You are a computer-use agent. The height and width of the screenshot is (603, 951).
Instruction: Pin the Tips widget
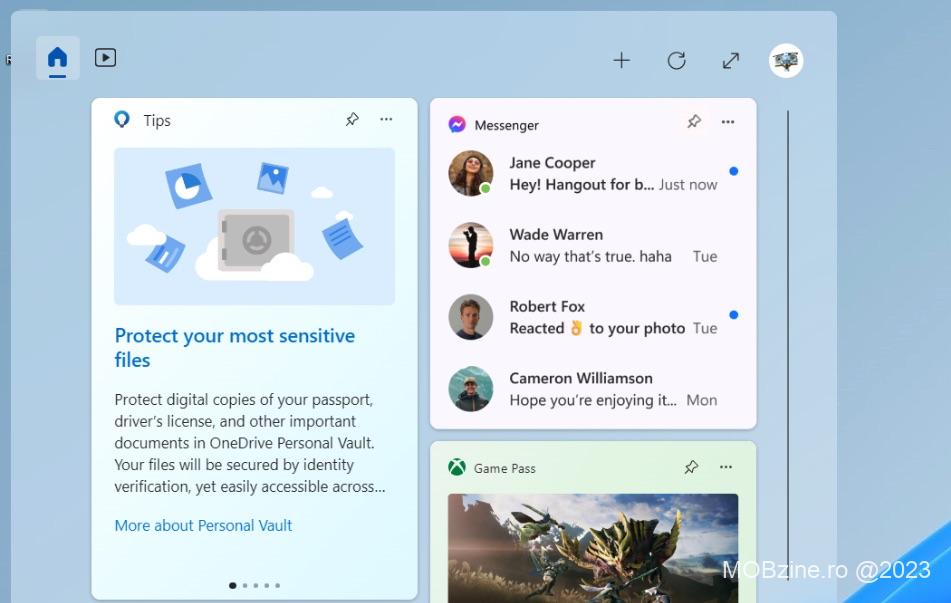(352, 120)
